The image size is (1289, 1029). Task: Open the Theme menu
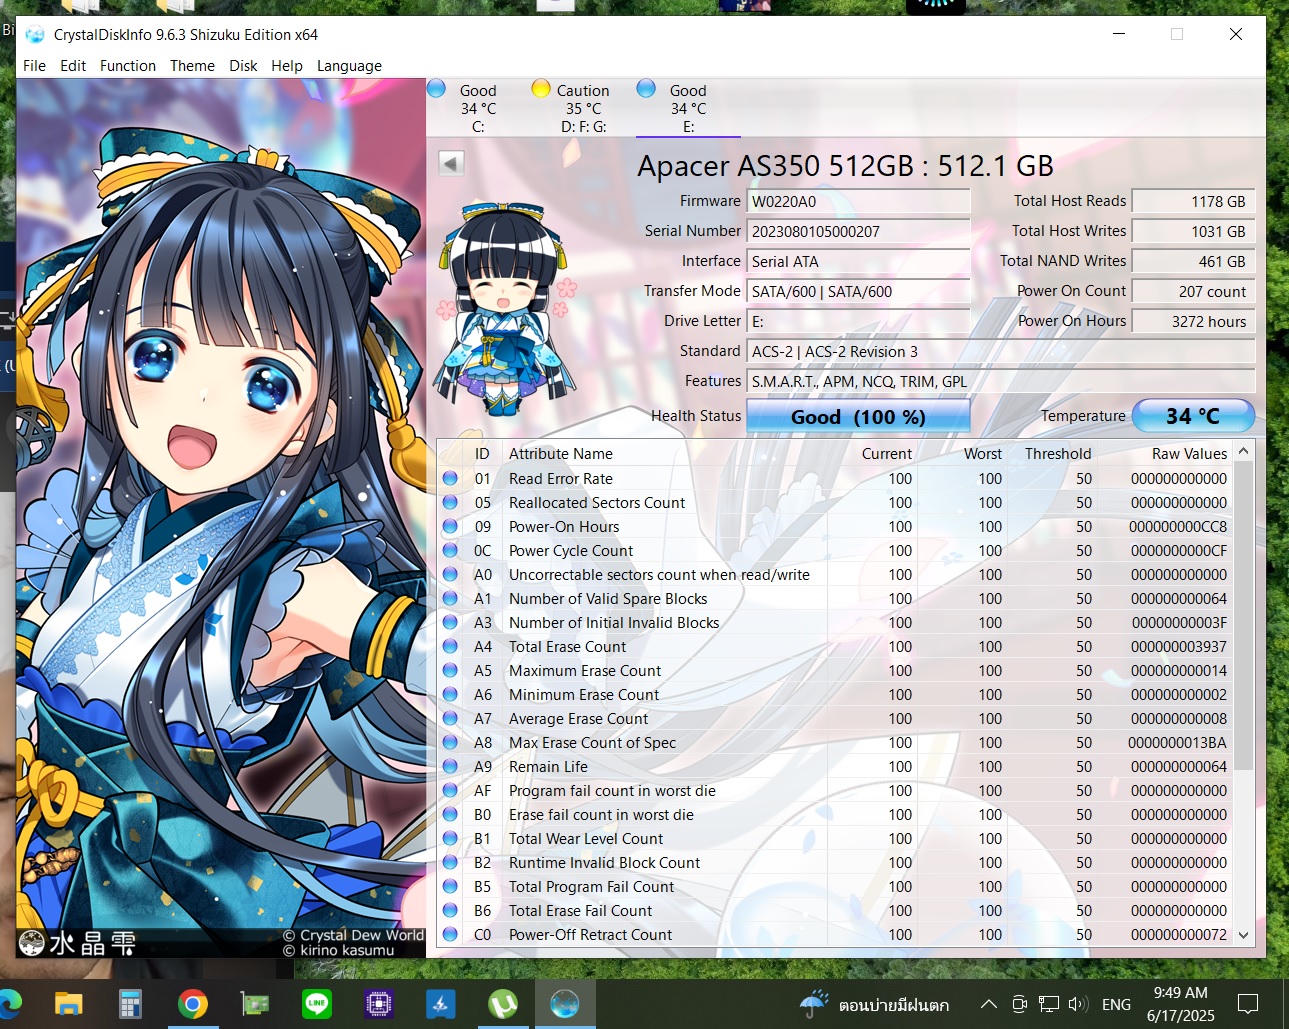192,66
